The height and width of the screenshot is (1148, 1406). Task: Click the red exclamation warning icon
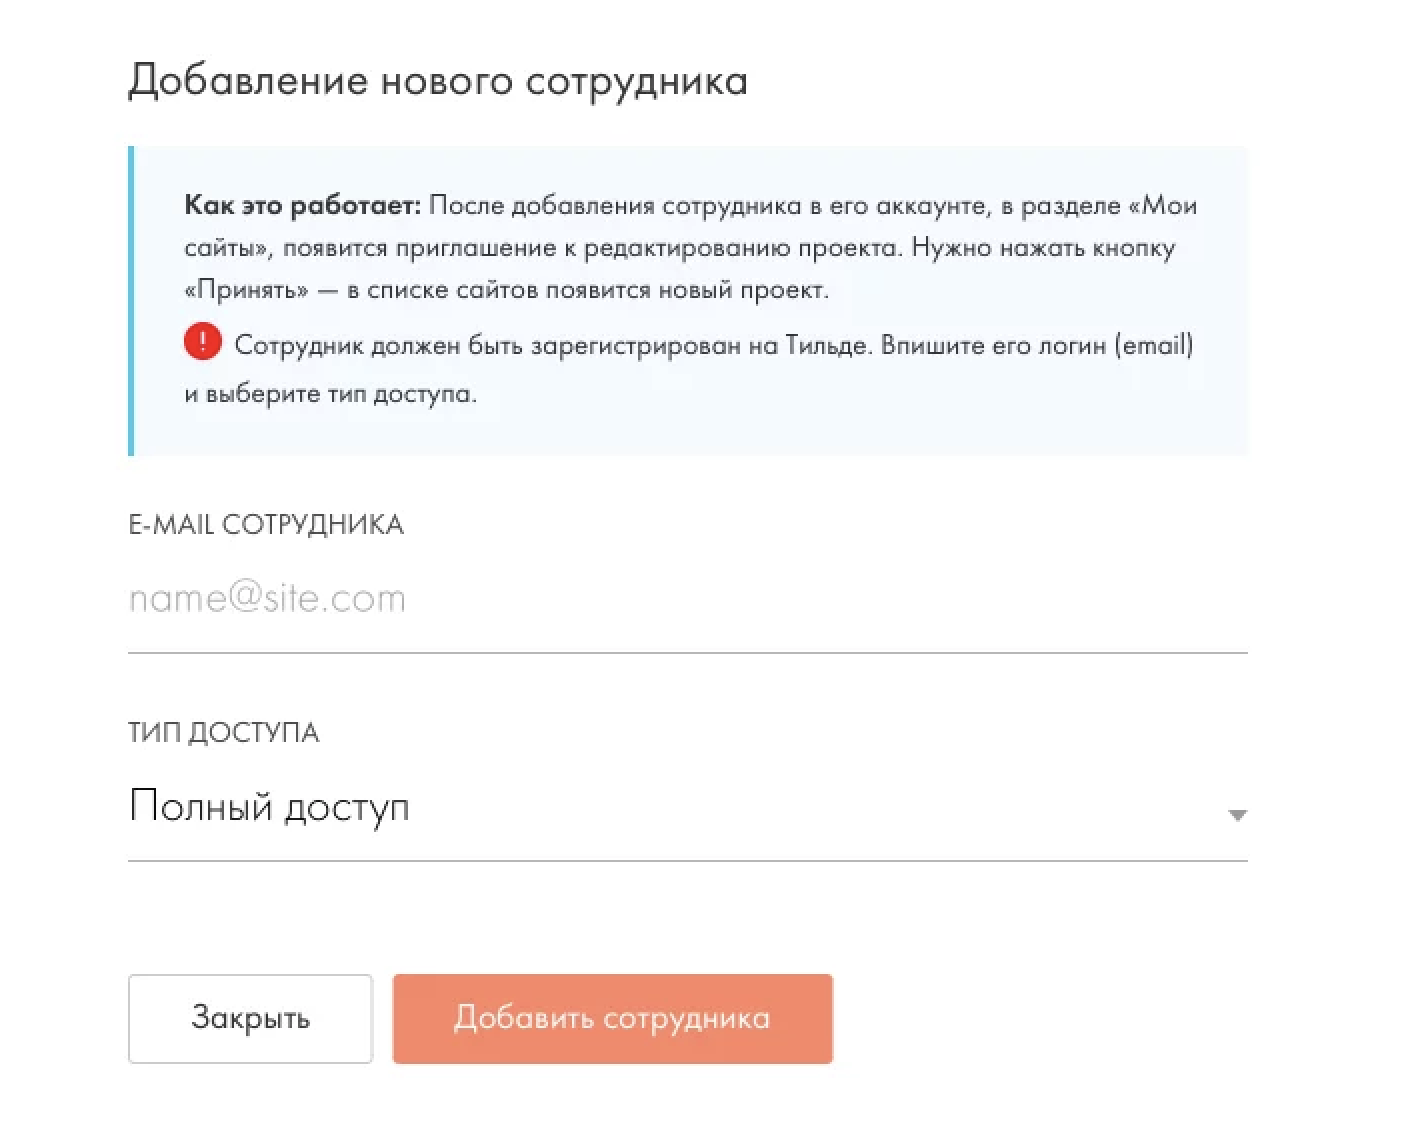point(202,342)
